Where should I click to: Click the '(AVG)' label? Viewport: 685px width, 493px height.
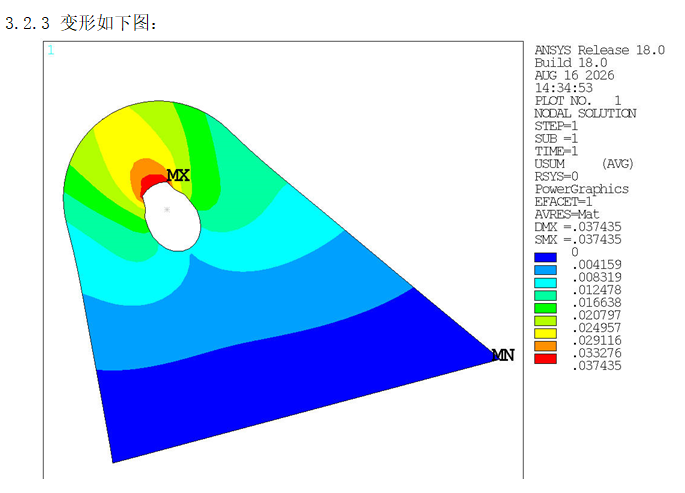coord(617,164)
